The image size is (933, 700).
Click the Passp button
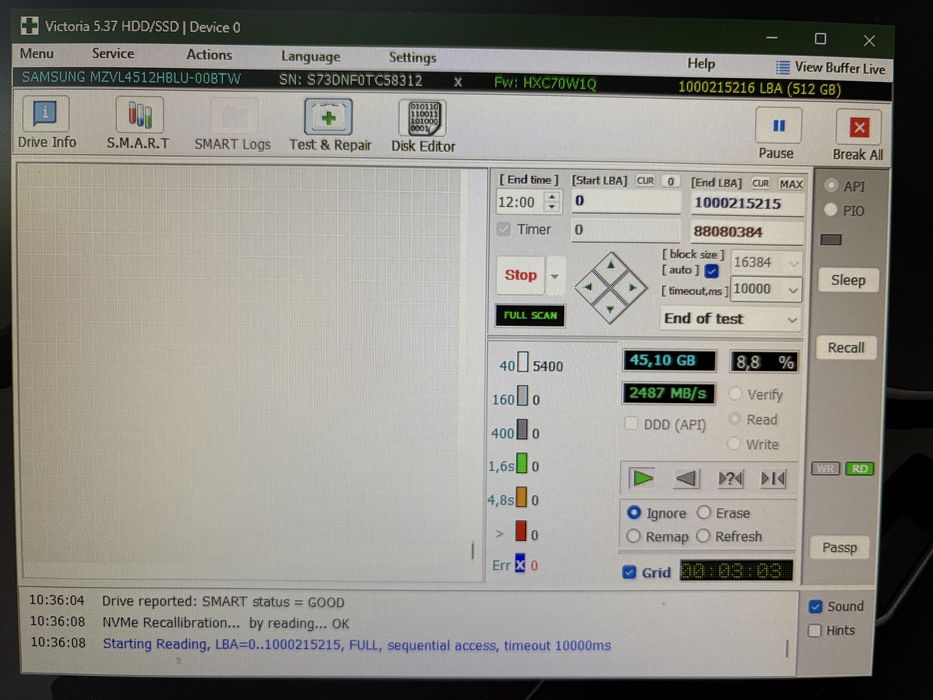point(839,547)
